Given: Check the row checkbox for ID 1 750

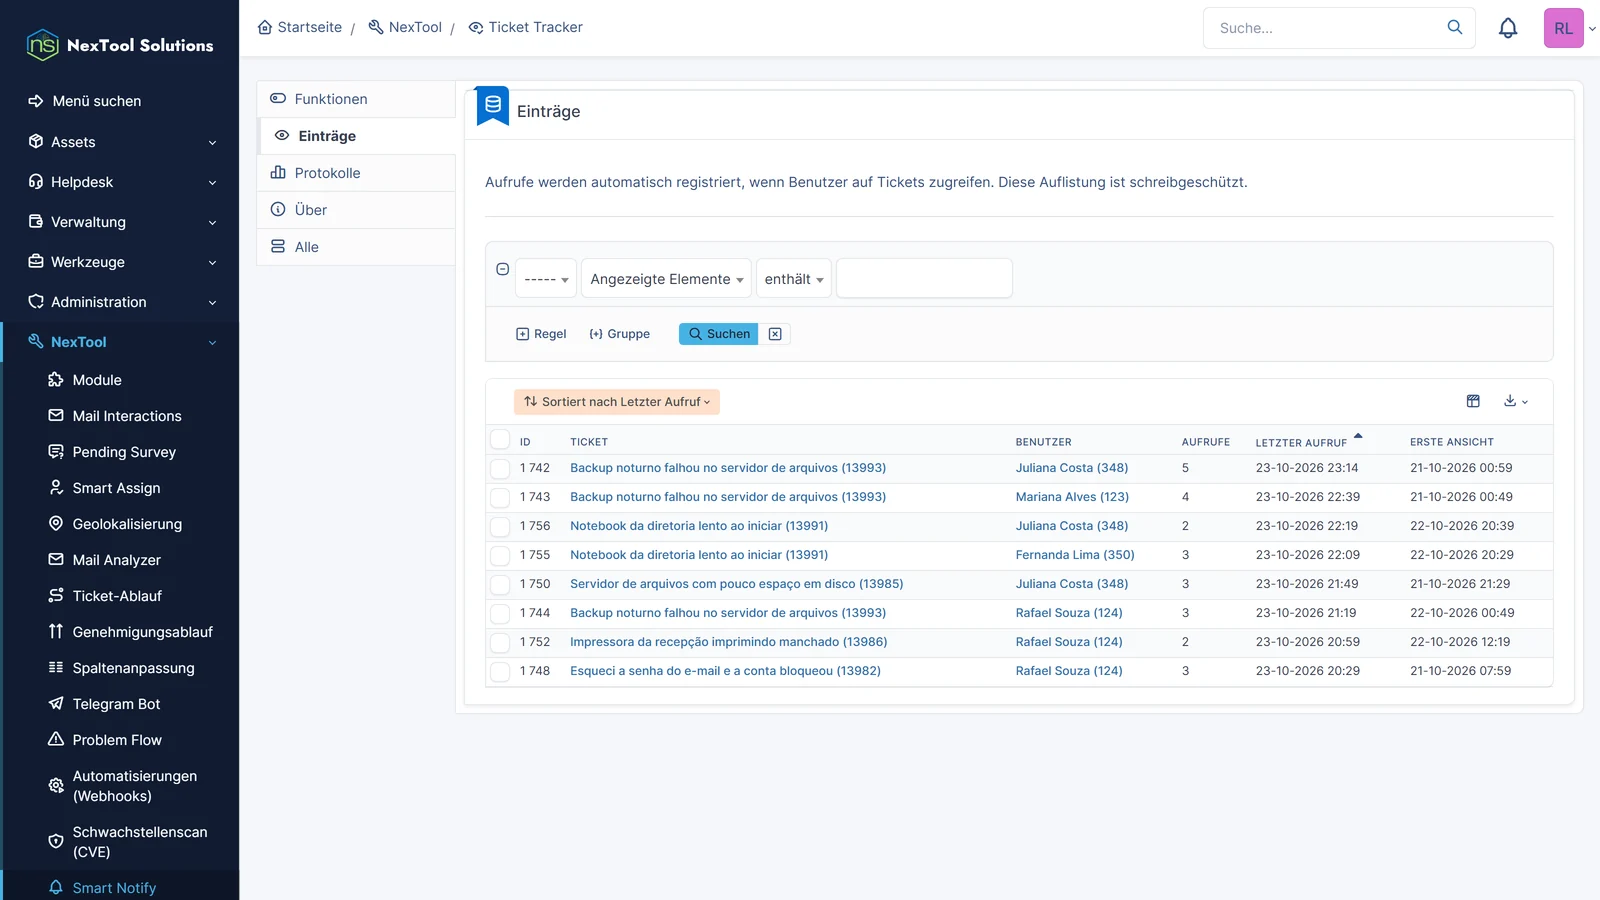Looking at the screenshot, I should click(500, 584).
